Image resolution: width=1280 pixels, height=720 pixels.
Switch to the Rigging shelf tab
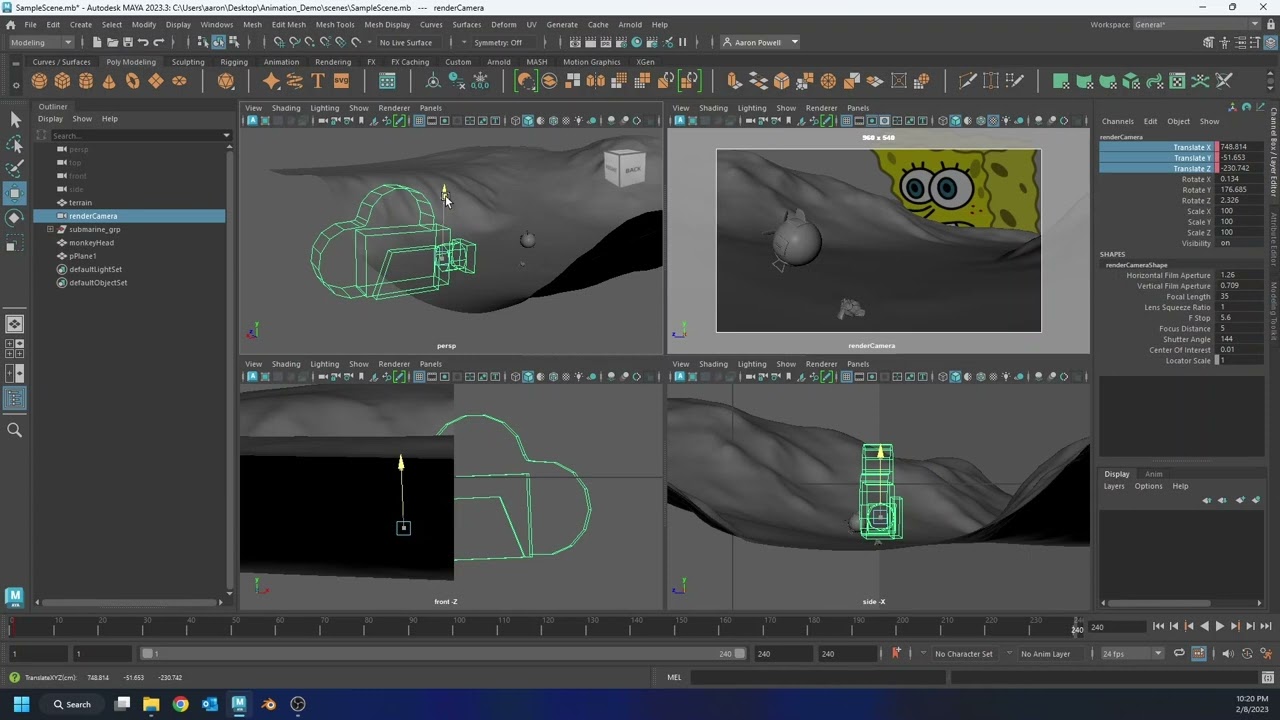pyautogui.click(x=234, y=62)
